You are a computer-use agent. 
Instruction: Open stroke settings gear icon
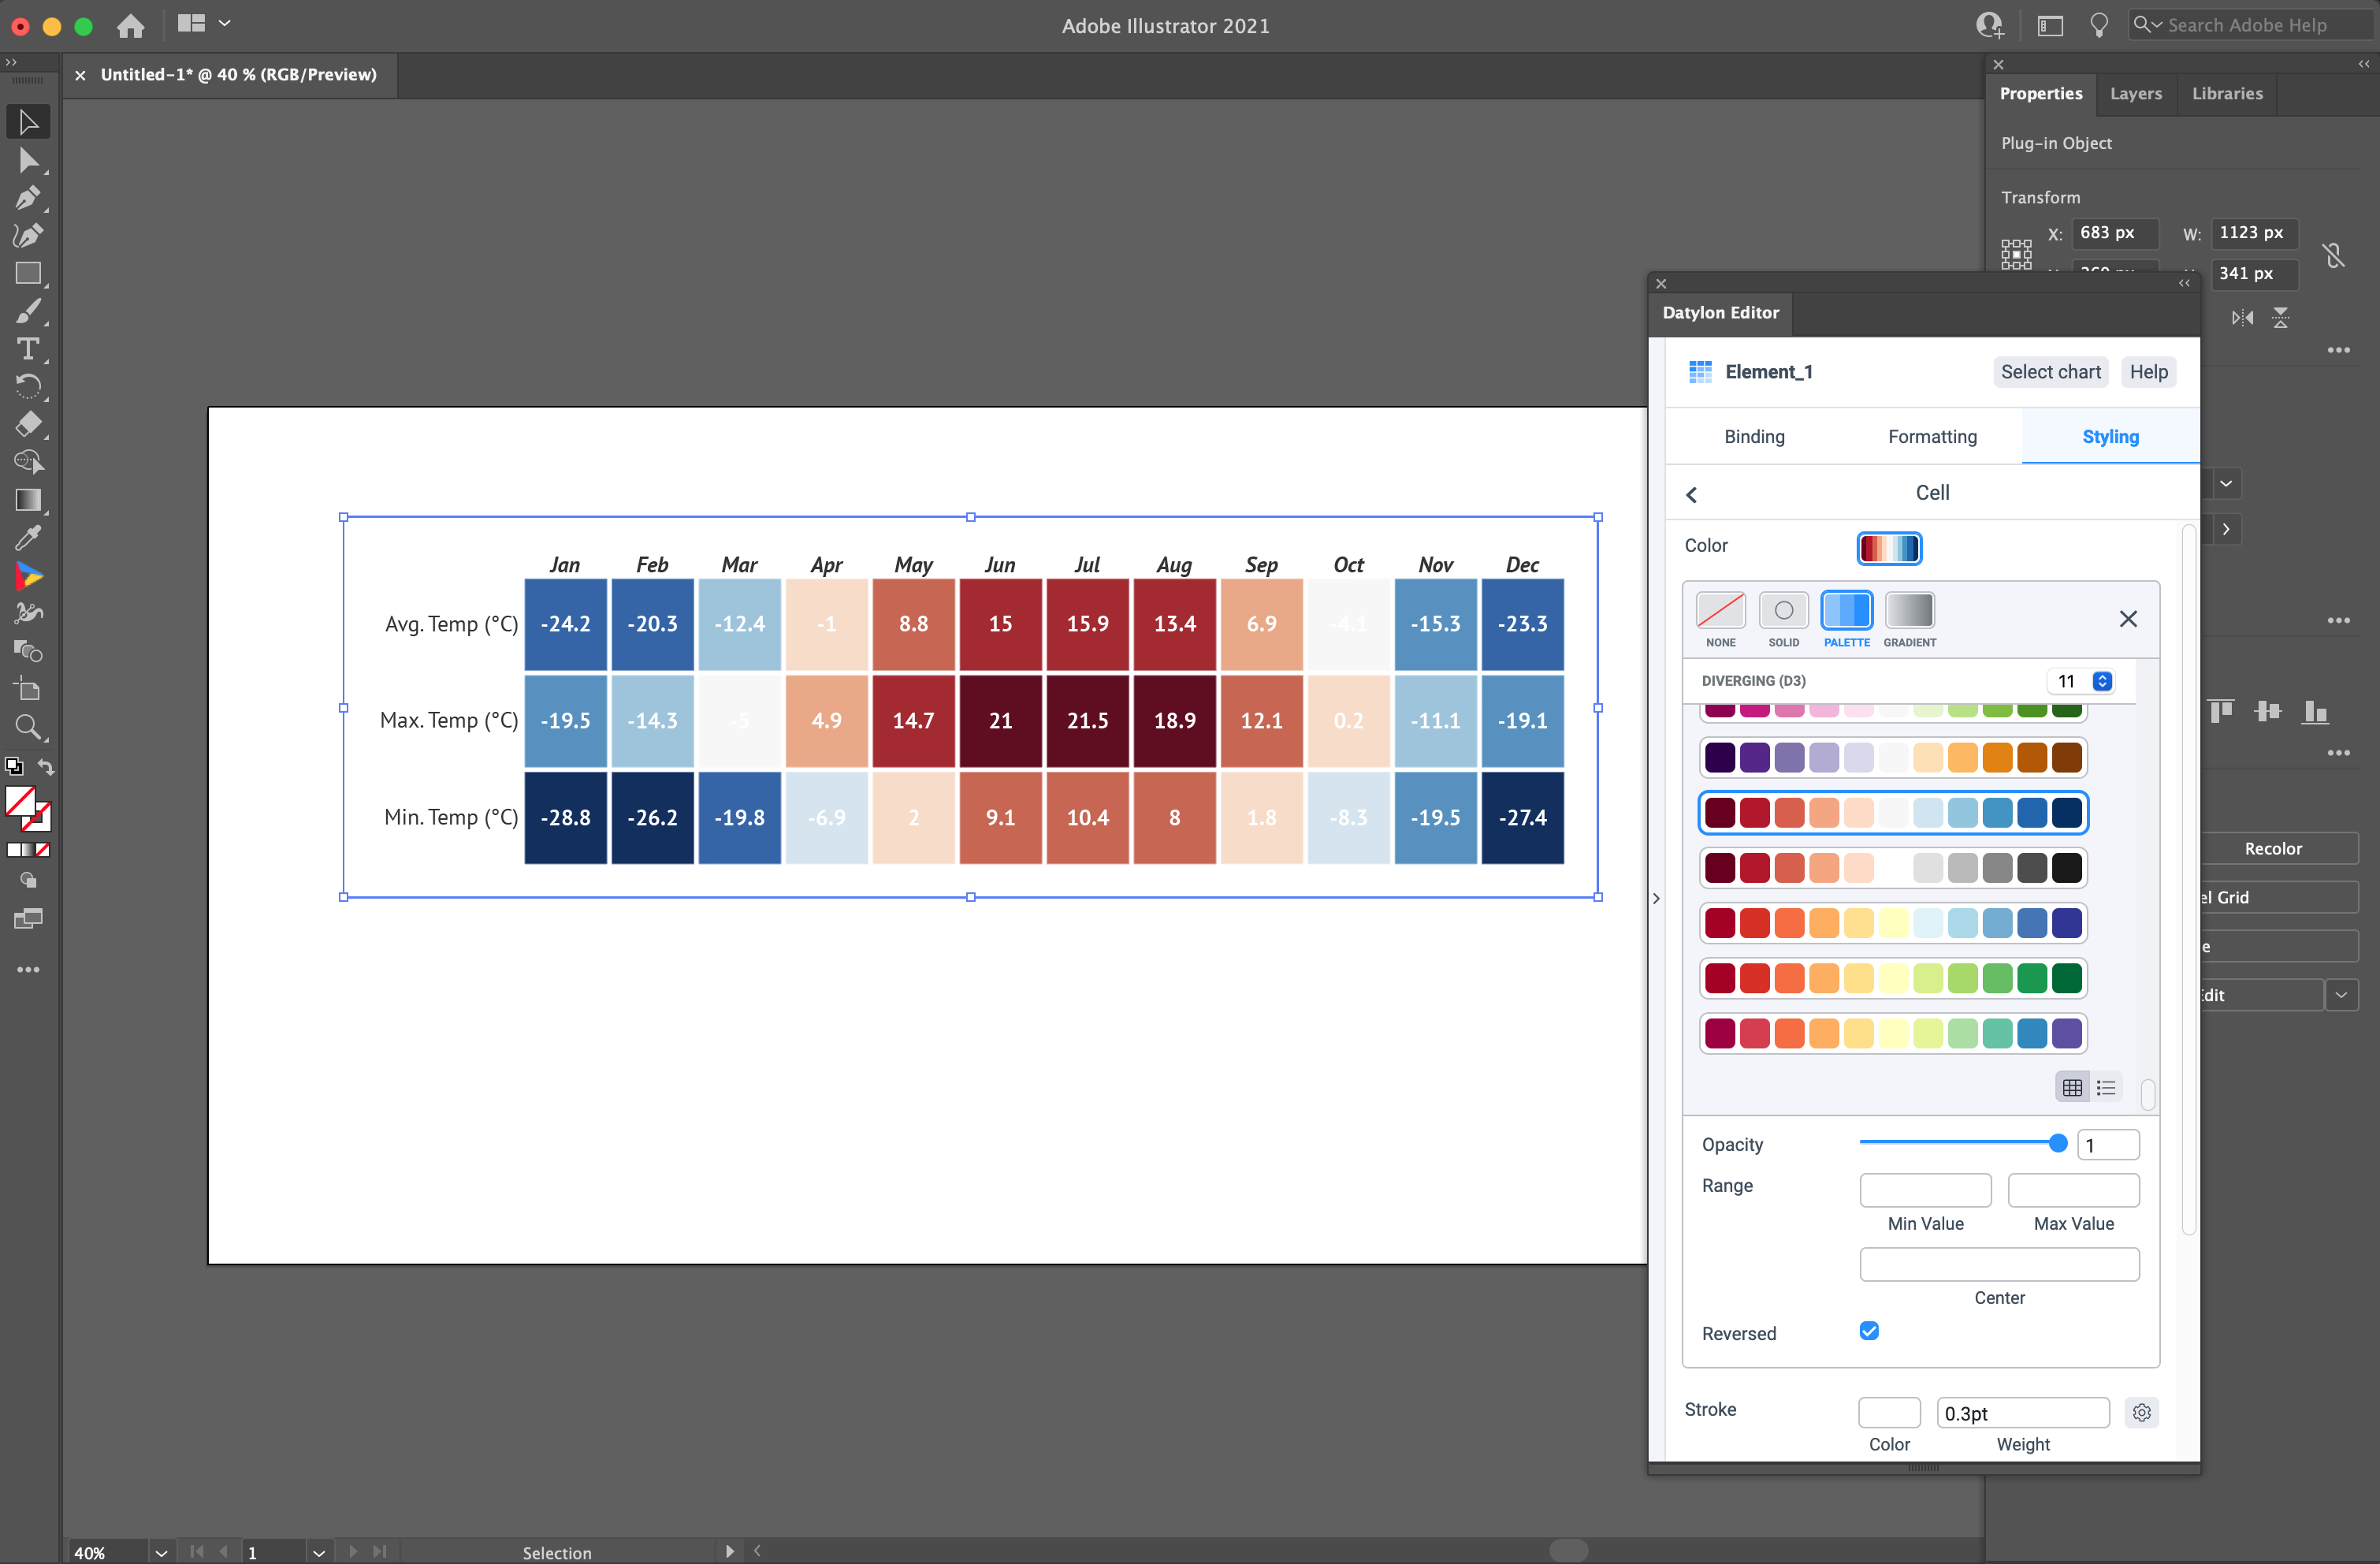click(x=2141, y=1412)
